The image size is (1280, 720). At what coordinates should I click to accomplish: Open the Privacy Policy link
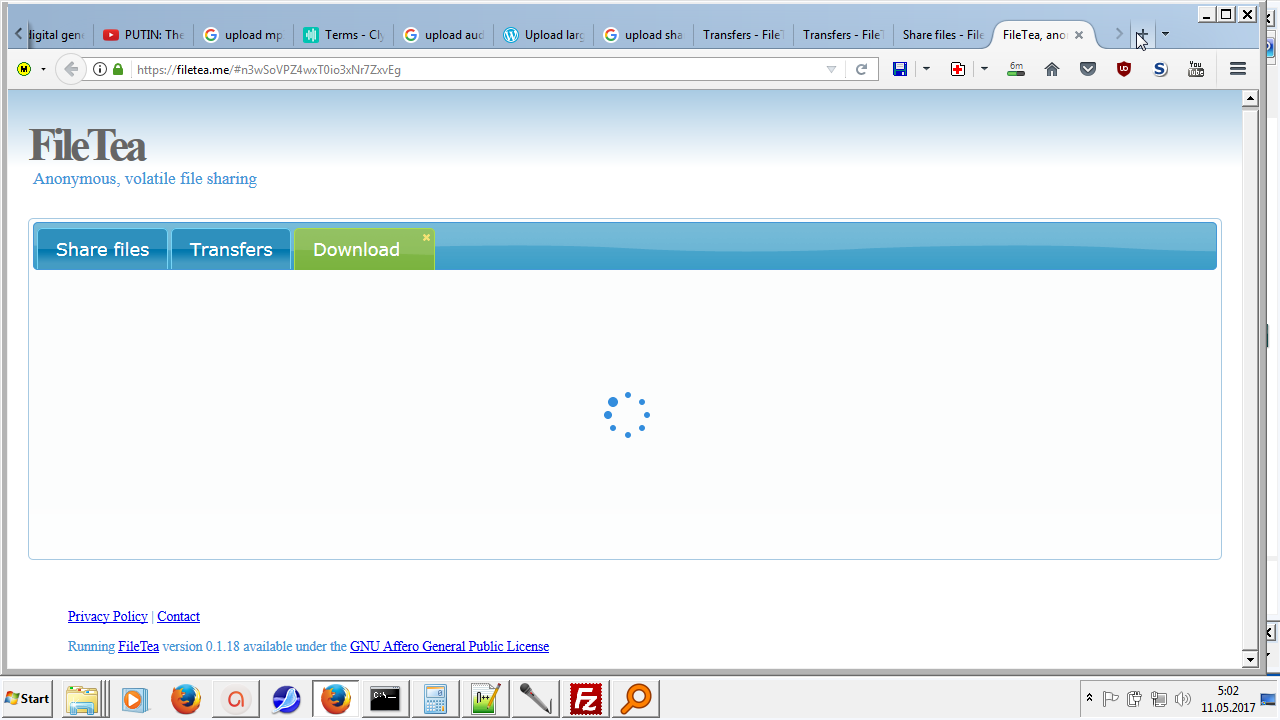click(108, 617)
